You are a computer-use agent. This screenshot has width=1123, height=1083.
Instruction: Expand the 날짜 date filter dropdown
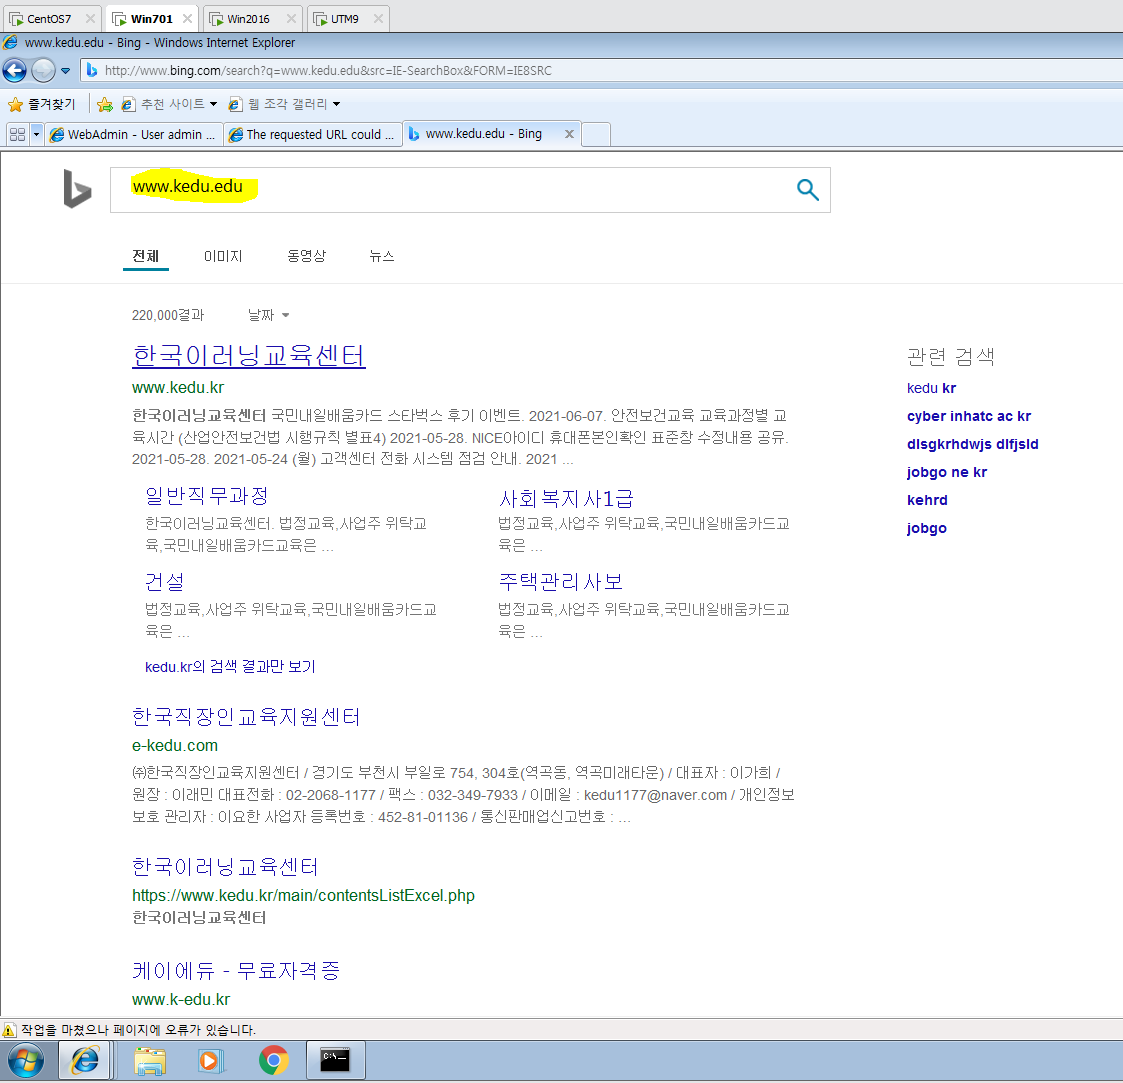click(269, 315)
